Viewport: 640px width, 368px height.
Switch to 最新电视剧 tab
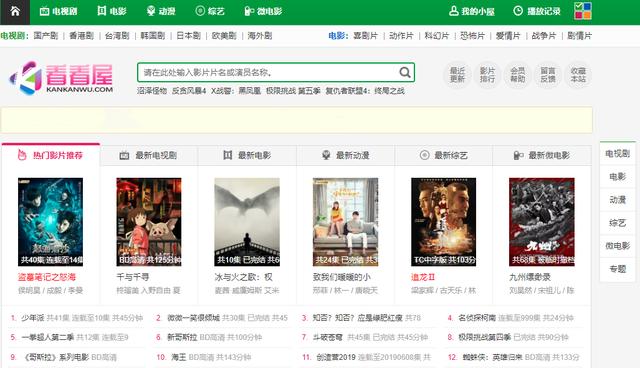[x=149, y=155]
